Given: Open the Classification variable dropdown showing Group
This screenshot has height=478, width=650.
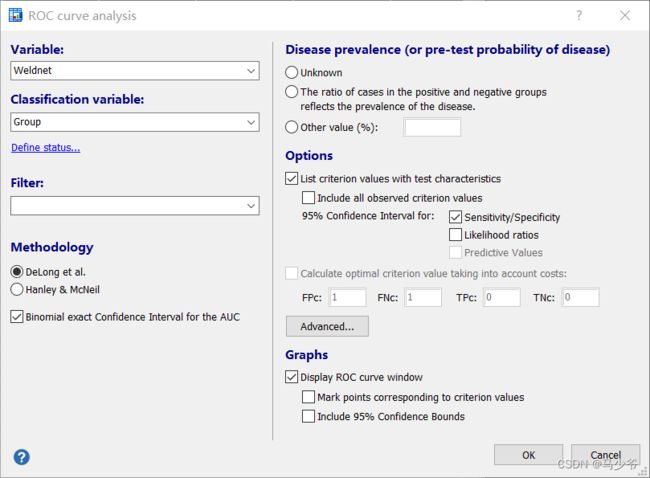Looking at the screenshot, I should pyautogui.click(x=135, y=122).
